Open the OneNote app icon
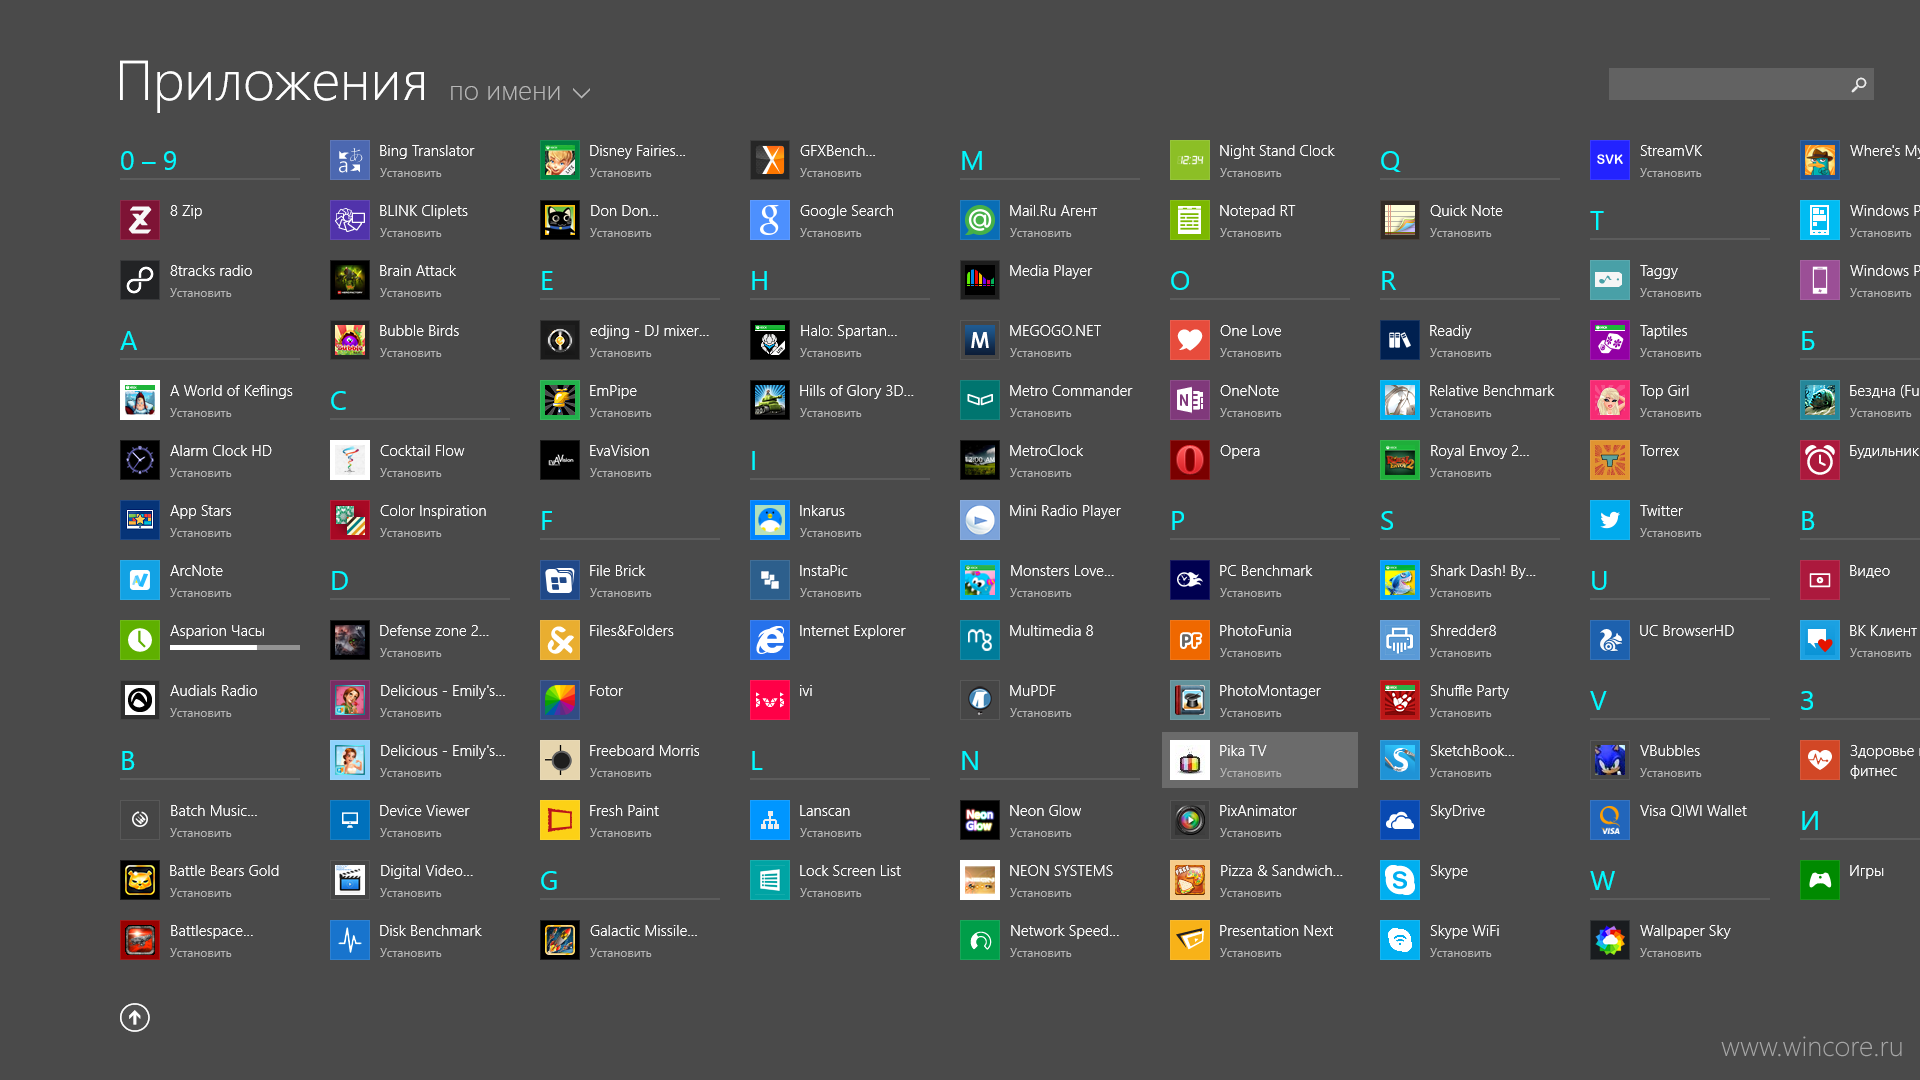The image size is (1920, 1080). coord(1189,400)
